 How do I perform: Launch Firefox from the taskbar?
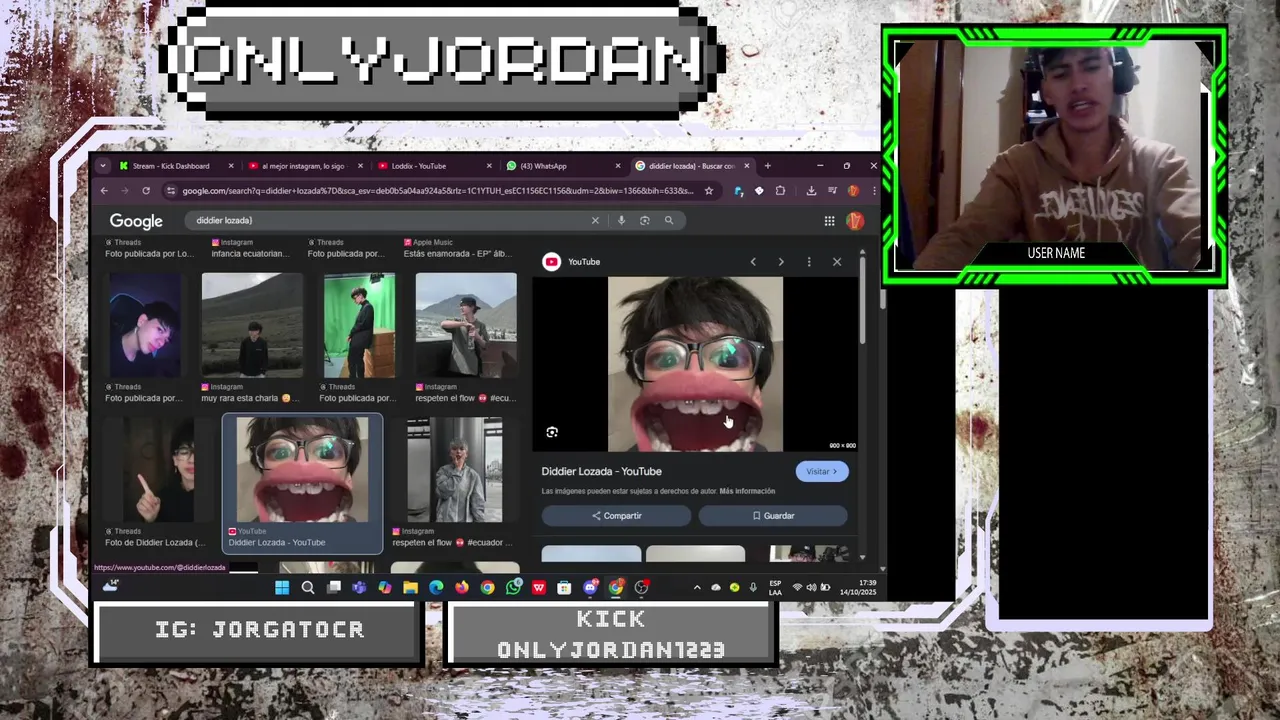[x=461, y=588]
